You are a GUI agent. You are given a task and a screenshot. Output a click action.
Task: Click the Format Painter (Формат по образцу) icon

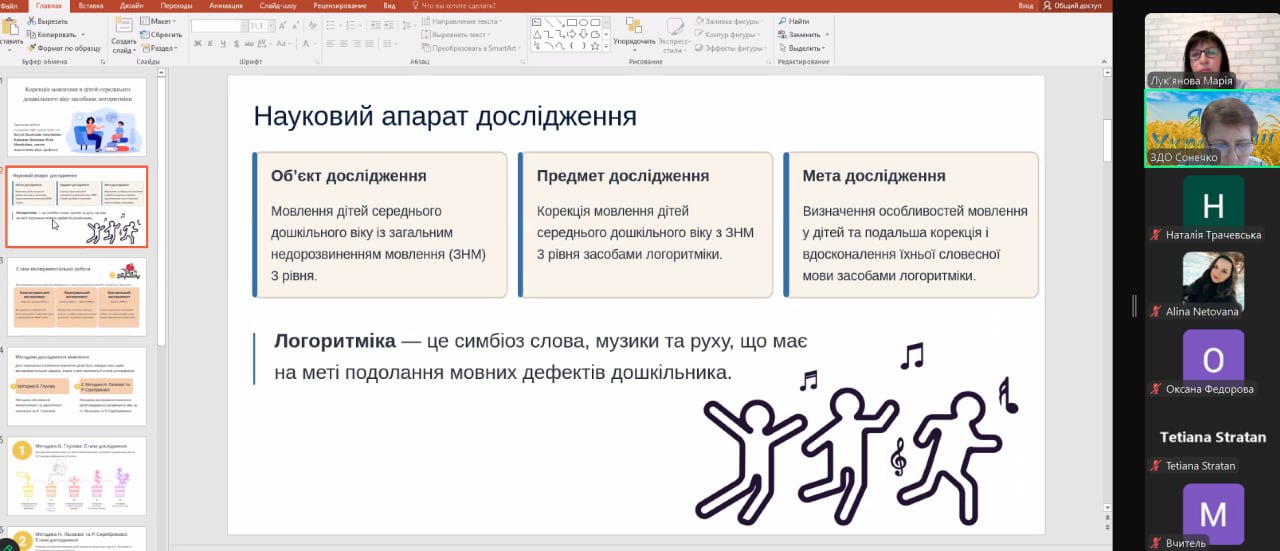point(30,48)
